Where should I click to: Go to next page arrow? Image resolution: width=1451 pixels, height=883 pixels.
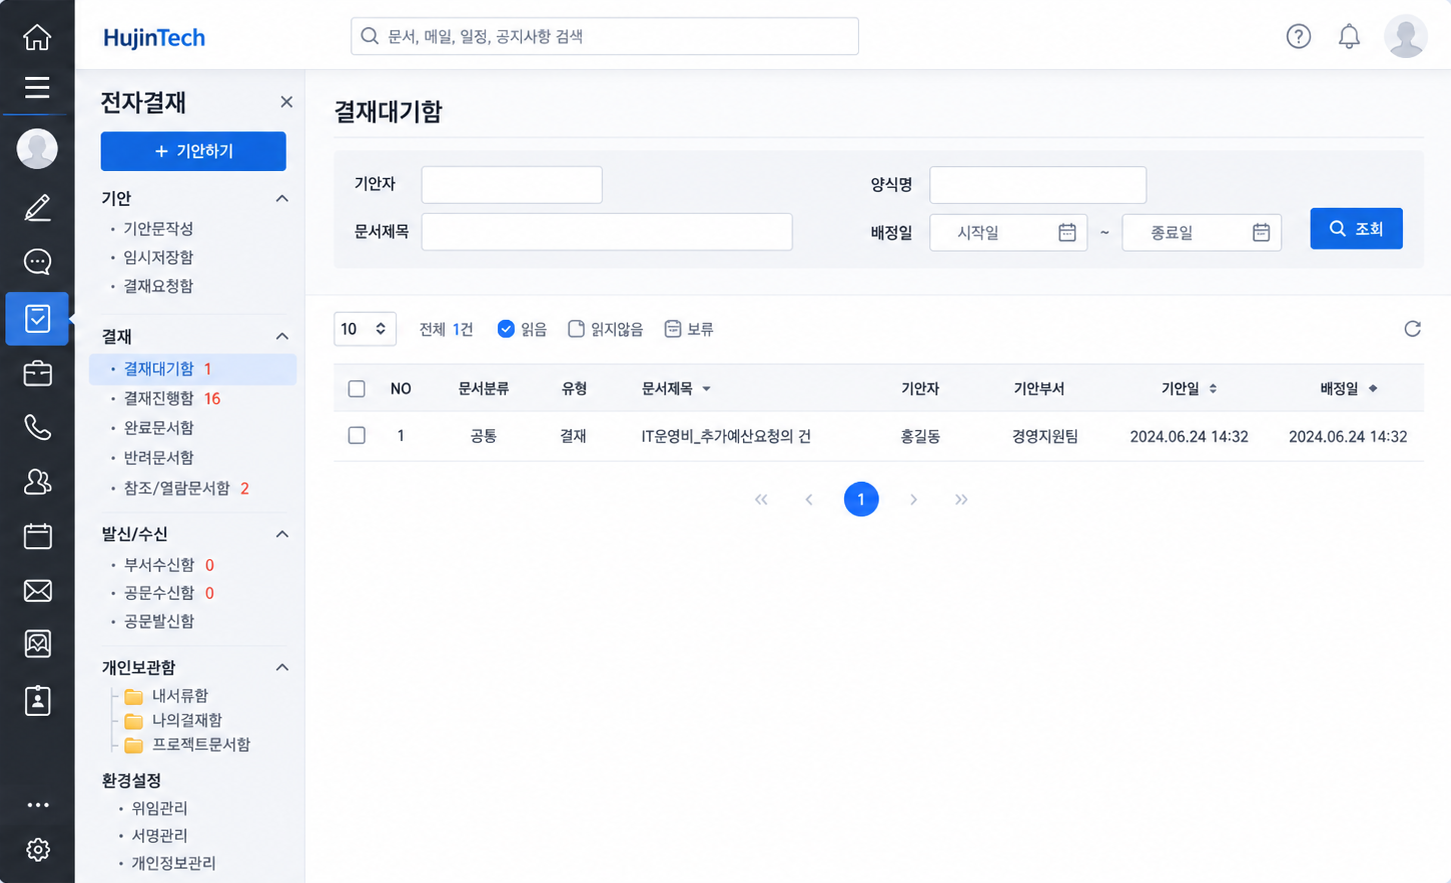(x=913, y=499)
